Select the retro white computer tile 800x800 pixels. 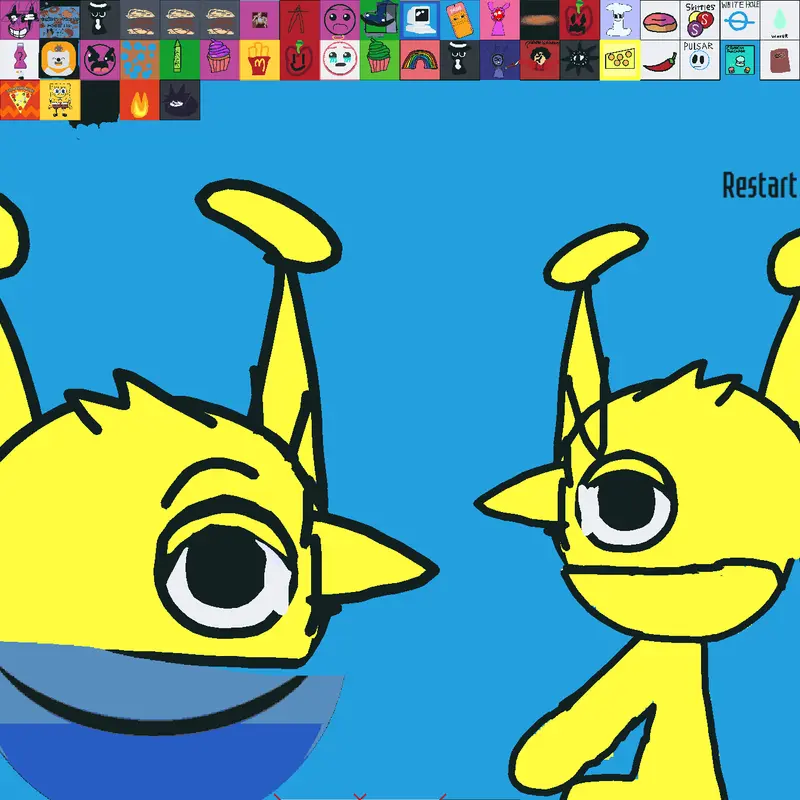click(419, 20)
